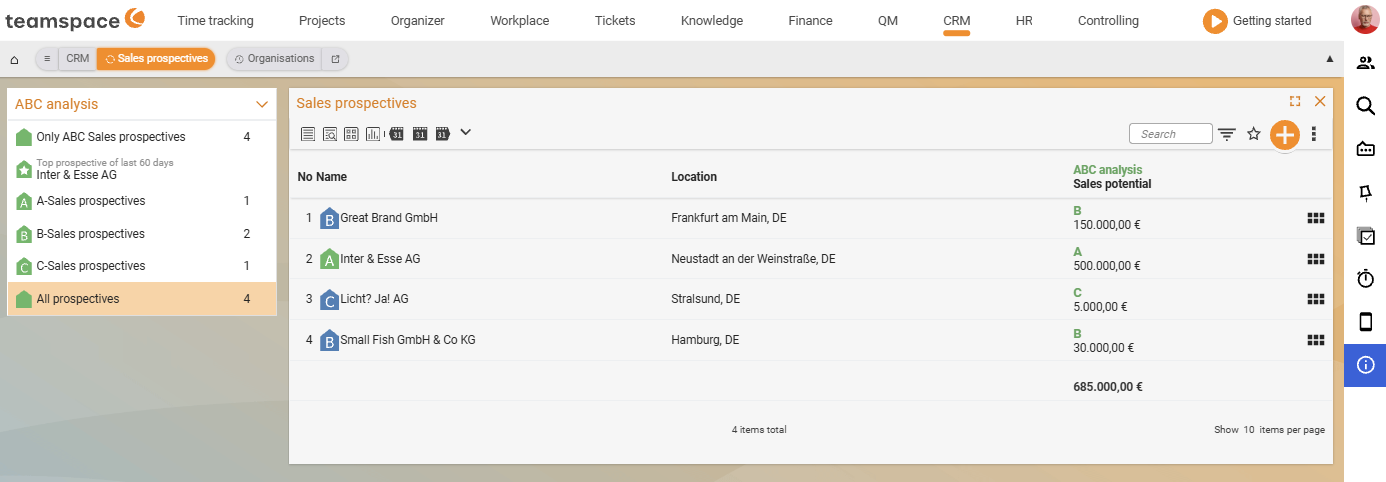
Task: Open the HR menu
Action: 1024,21
